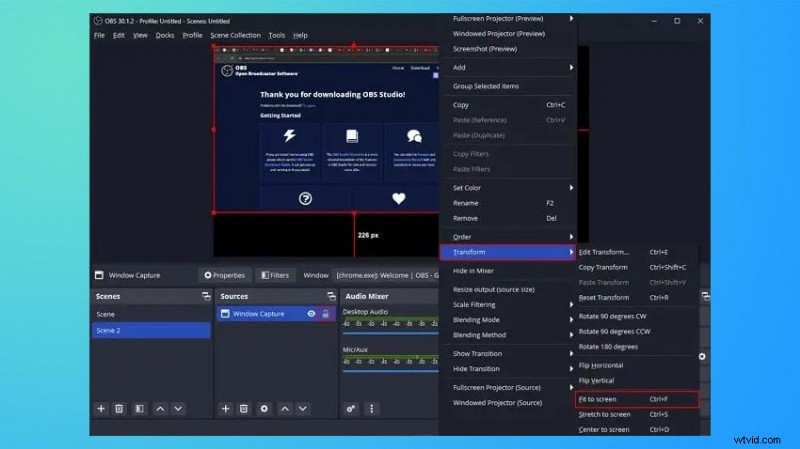
Task: Expand the Set Color submenu
Action: [x=571, y=188]
